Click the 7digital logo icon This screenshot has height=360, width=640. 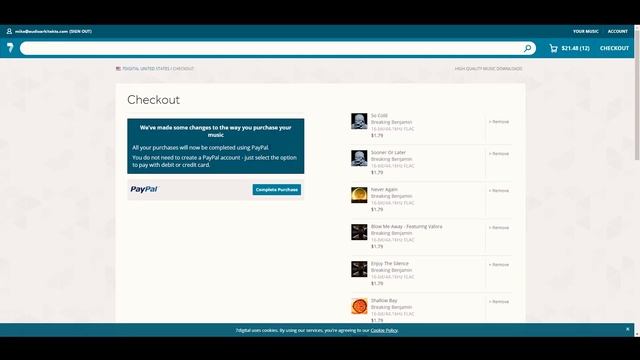(x=10, y=48)
